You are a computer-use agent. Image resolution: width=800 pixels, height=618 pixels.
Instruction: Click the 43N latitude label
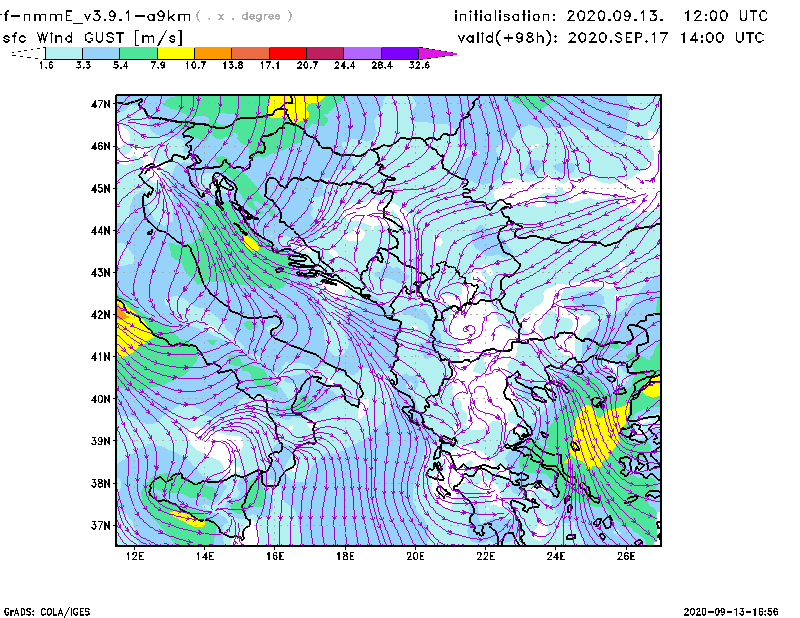click(101, 273)
